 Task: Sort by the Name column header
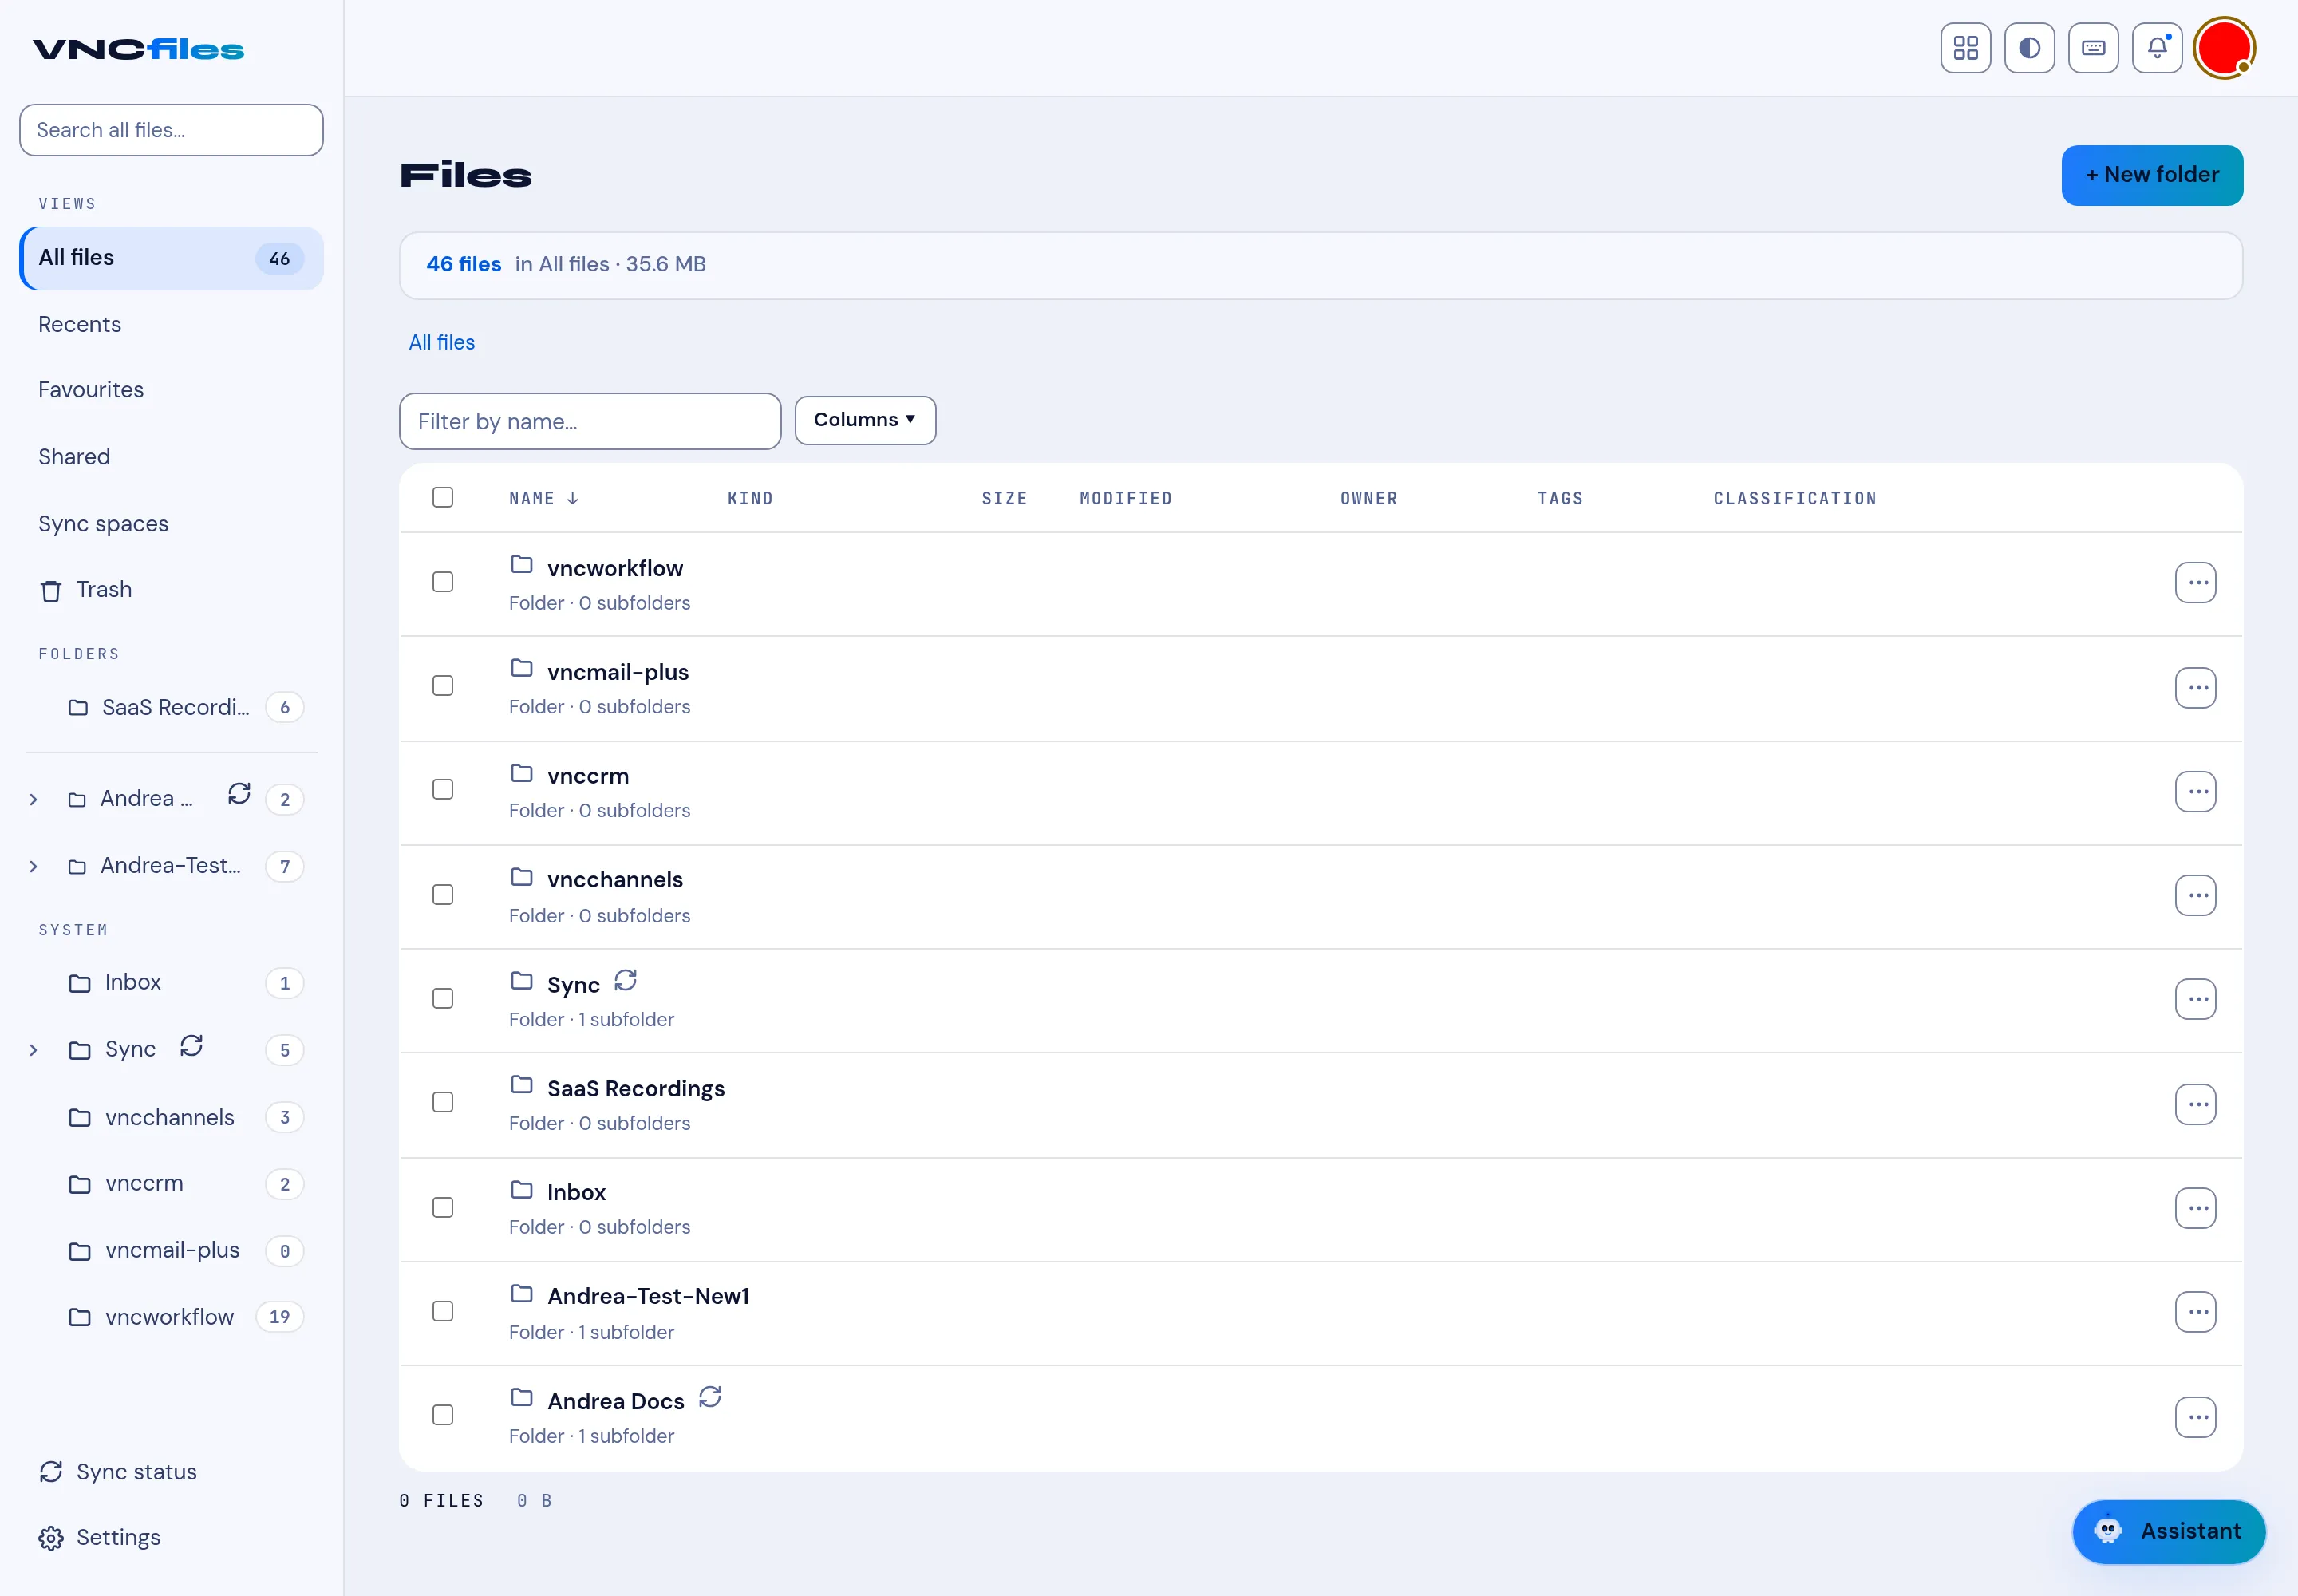[x=543, y=498]
